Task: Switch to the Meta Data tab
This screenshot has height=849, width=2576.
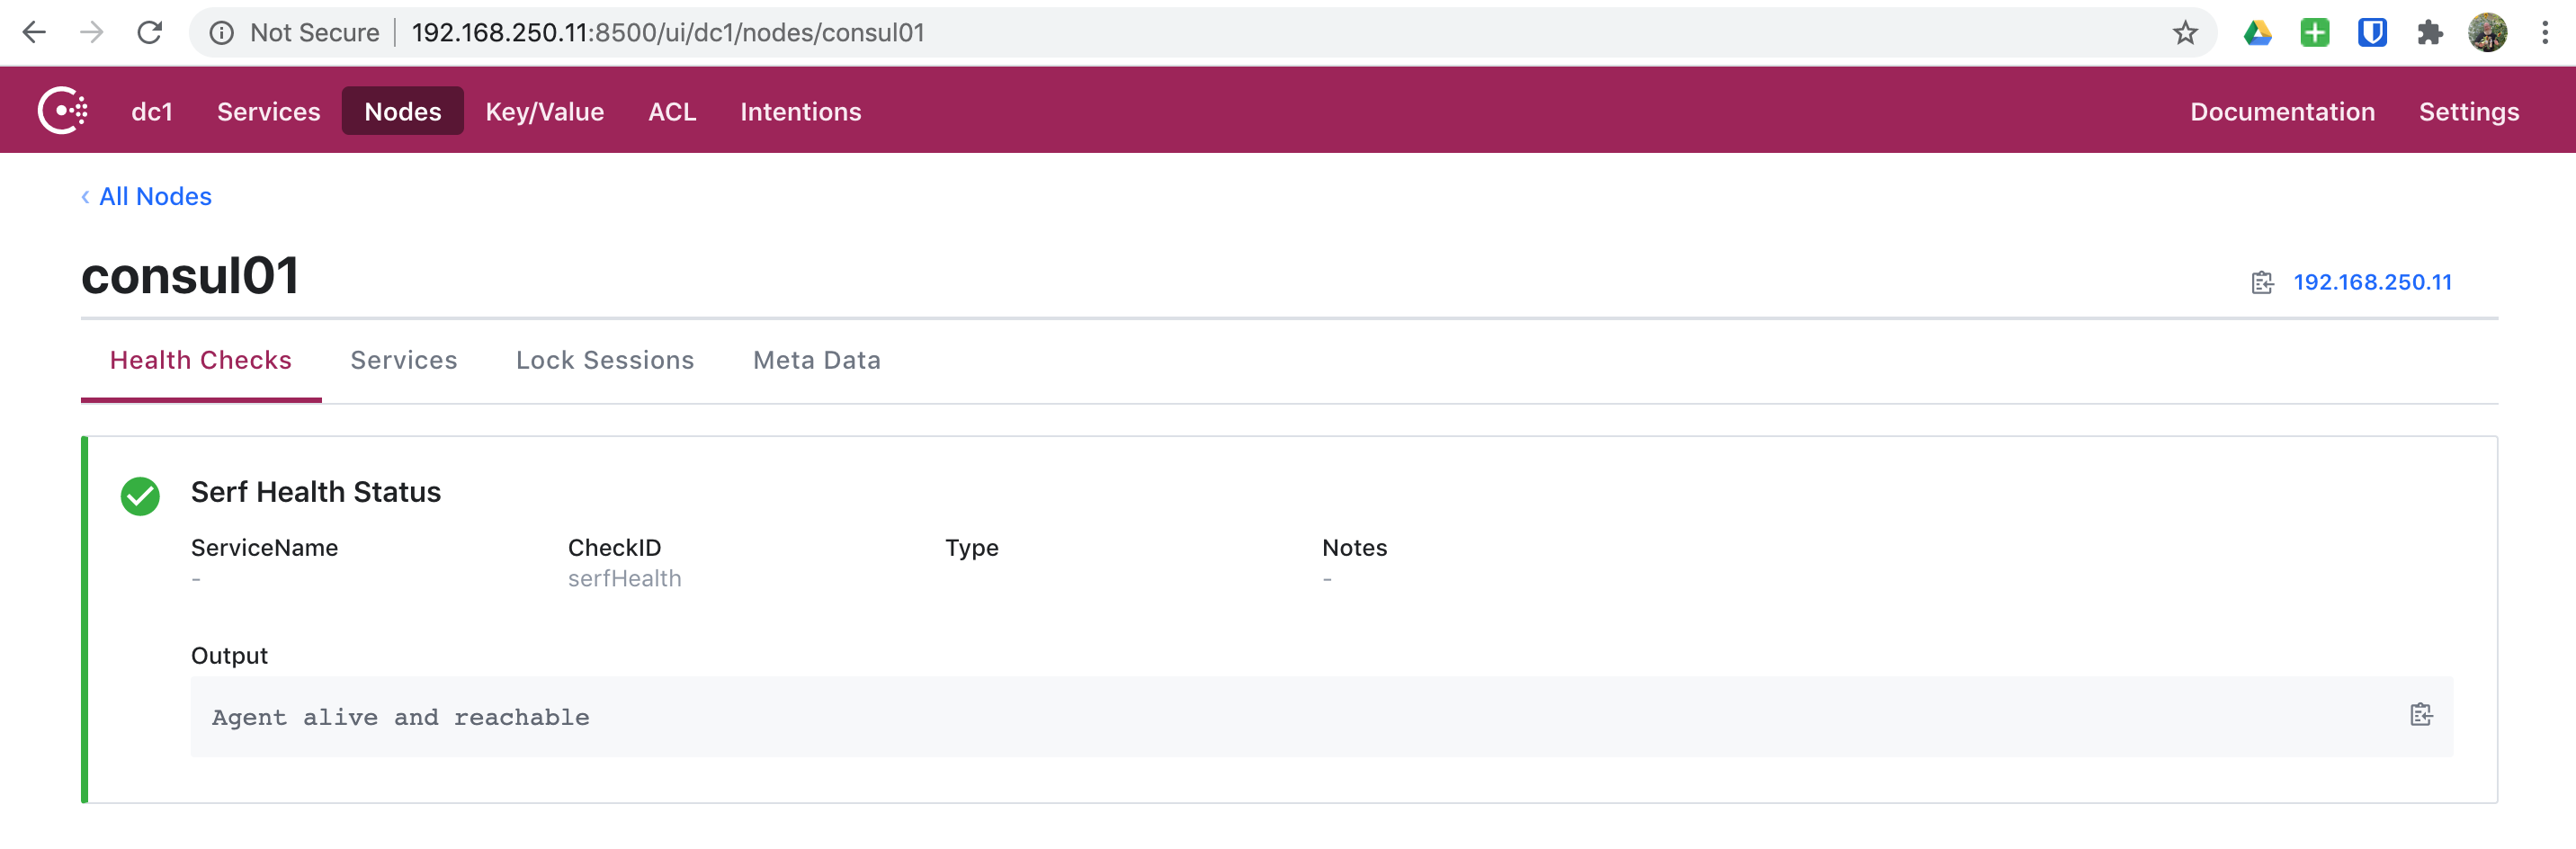Action: [817, 360]
